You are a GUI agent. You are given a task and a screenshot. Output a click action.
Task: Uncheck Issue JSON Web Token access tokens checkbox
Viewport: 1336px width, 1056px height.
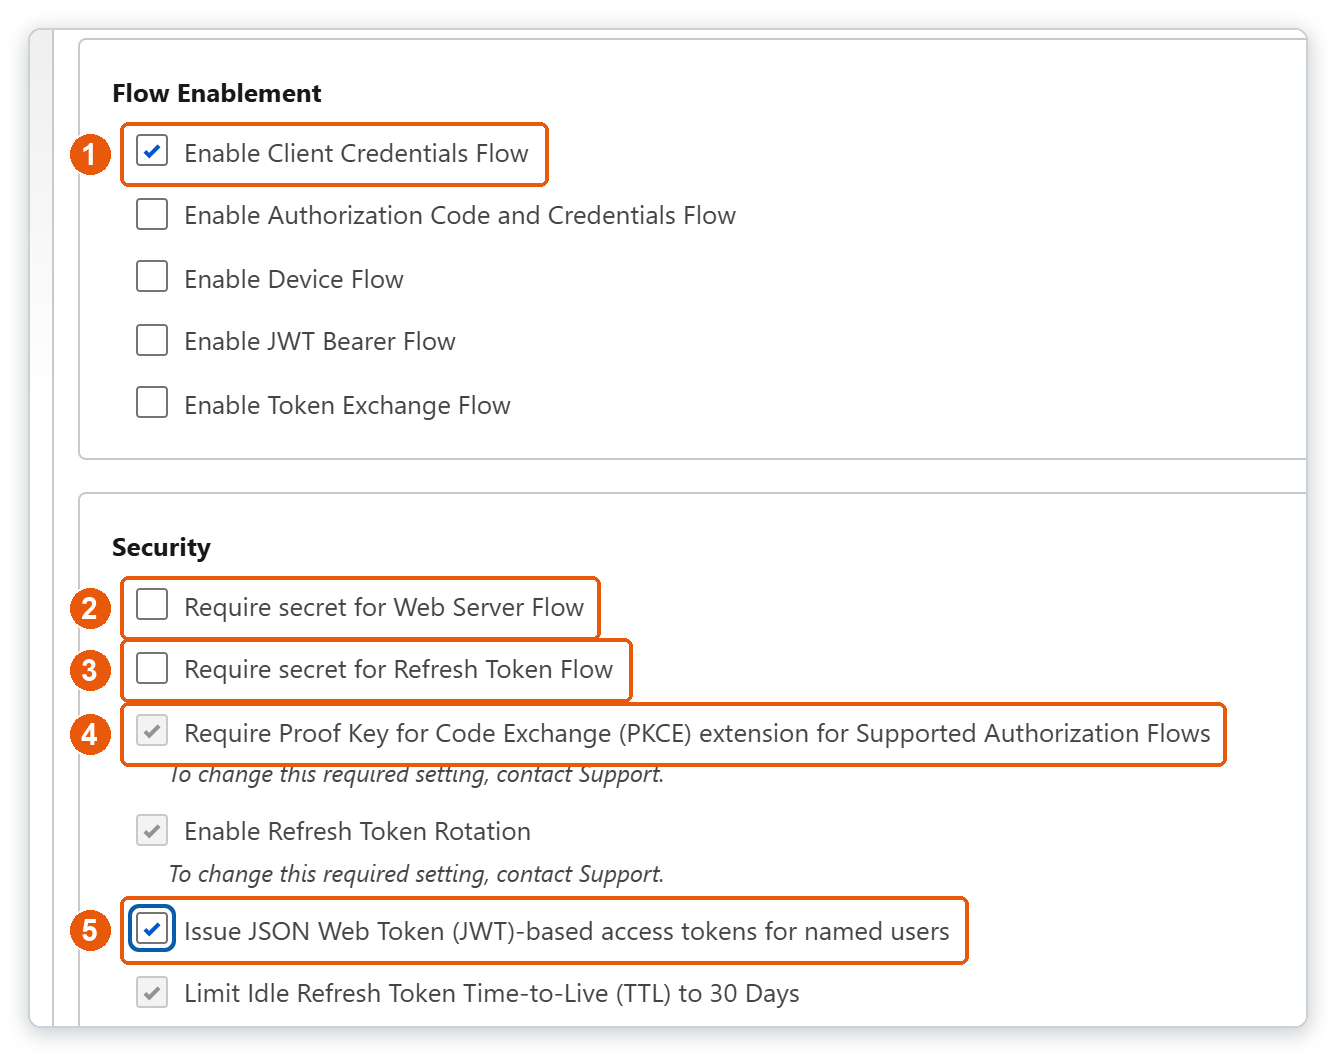tap(152, 929)
